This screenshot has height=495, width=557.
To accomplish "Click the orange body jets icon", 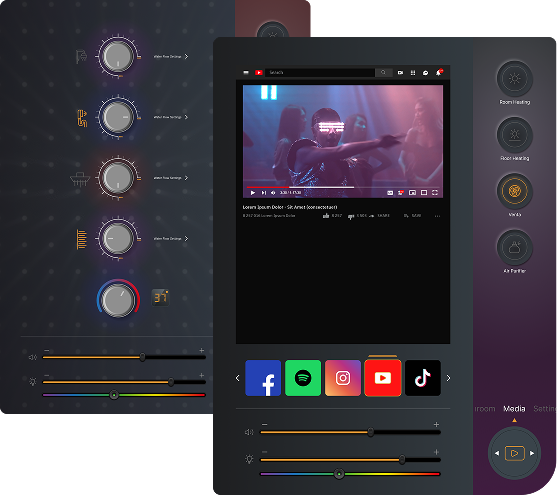I will coord(82,118).
